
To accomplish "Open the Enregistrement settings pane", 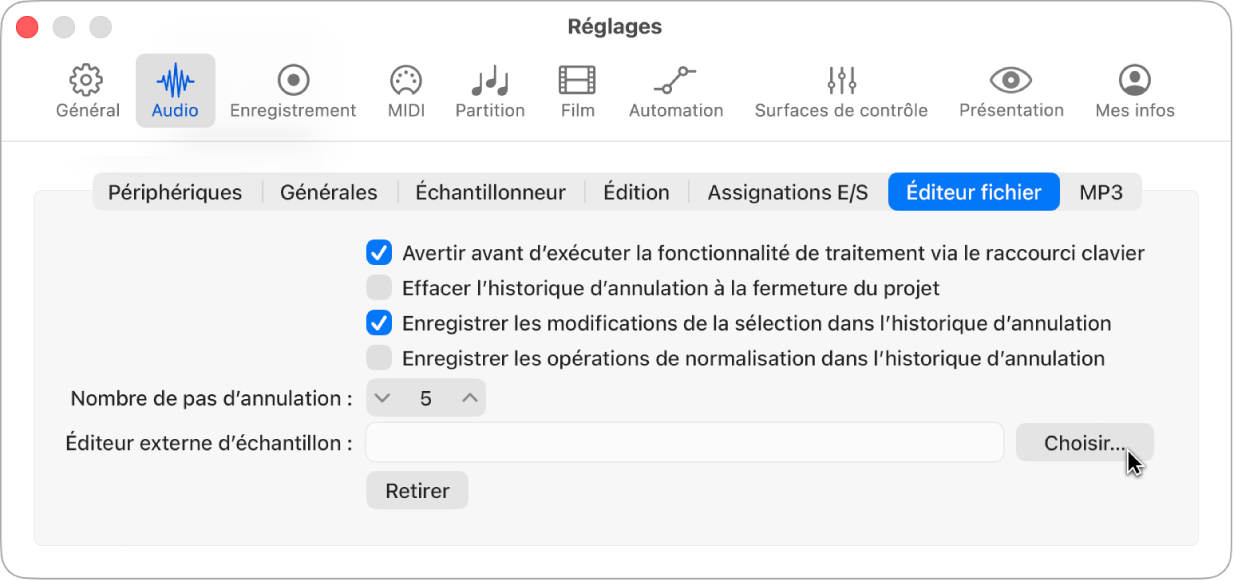I will pos(293,90).
